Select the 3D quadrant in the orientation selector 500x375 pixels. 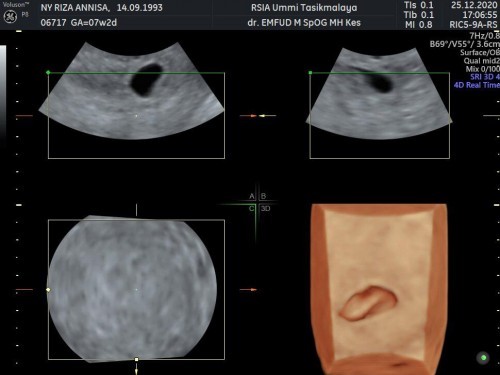pyautogui.click(x=265, y=209)
